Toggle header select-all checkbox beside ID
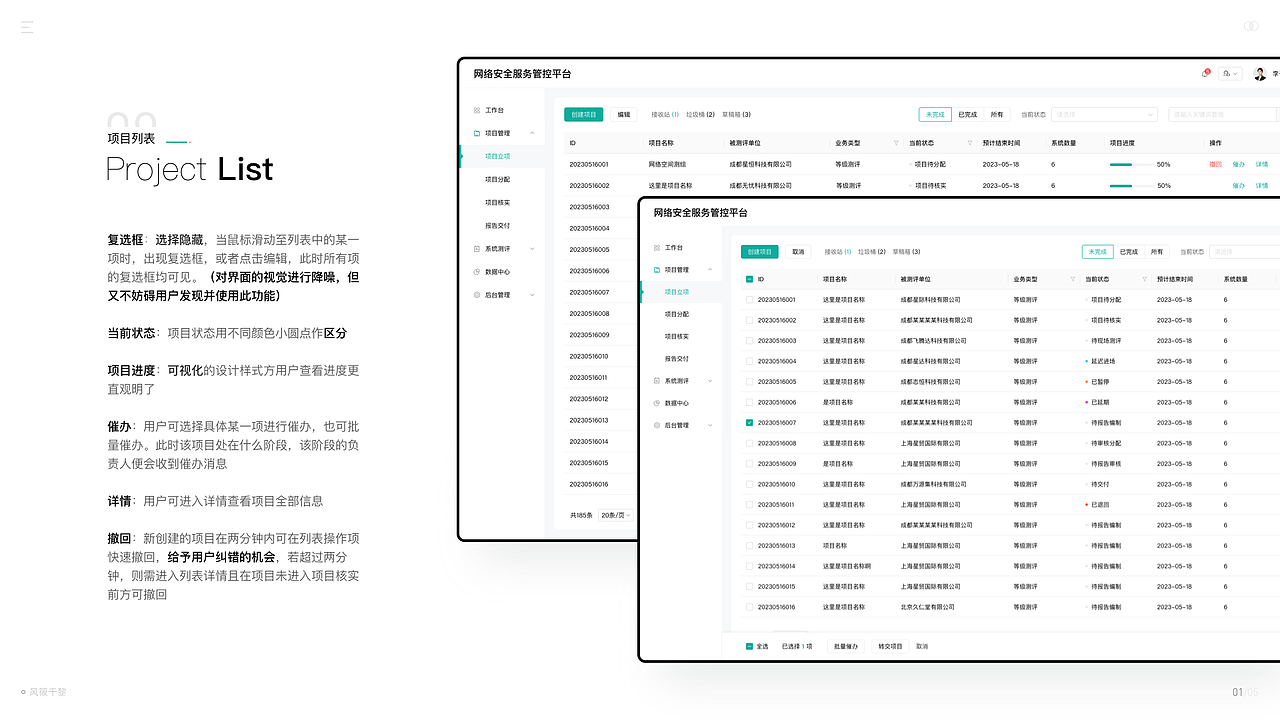The height and width of the screenshot is (720, 1280). pos(750,280)
